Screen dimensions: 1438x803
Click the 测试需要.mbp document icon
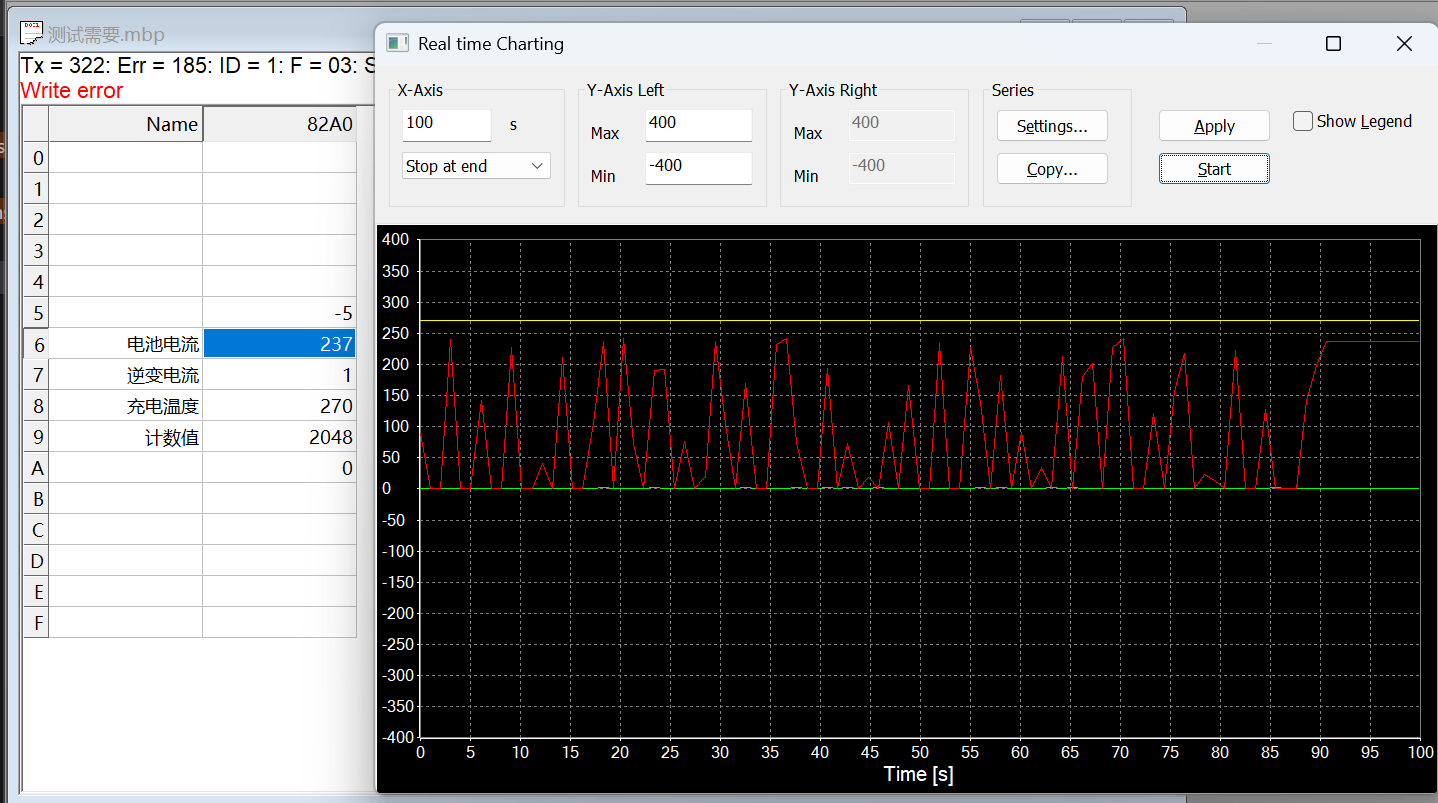(33, 33)
